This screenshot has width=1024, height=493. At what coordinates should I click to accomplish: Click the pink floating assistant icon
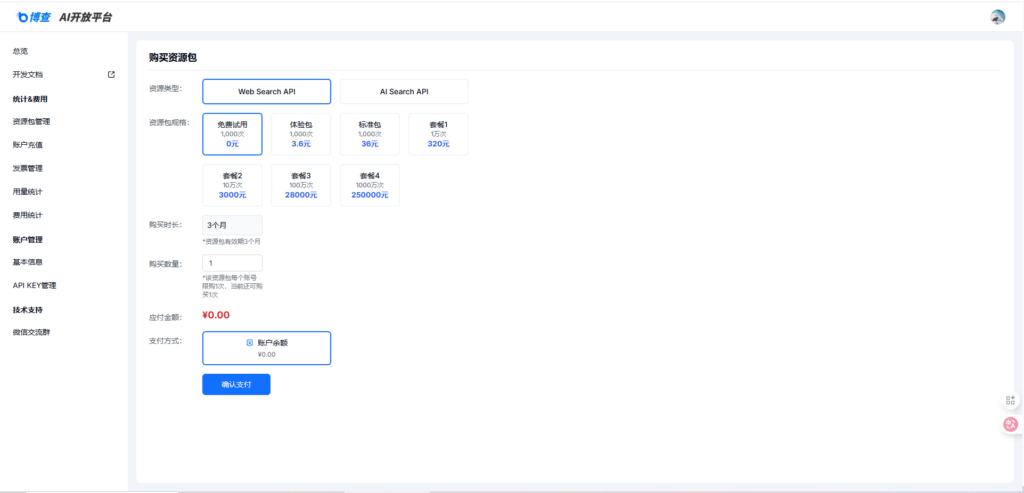[x=1011, y=424]
